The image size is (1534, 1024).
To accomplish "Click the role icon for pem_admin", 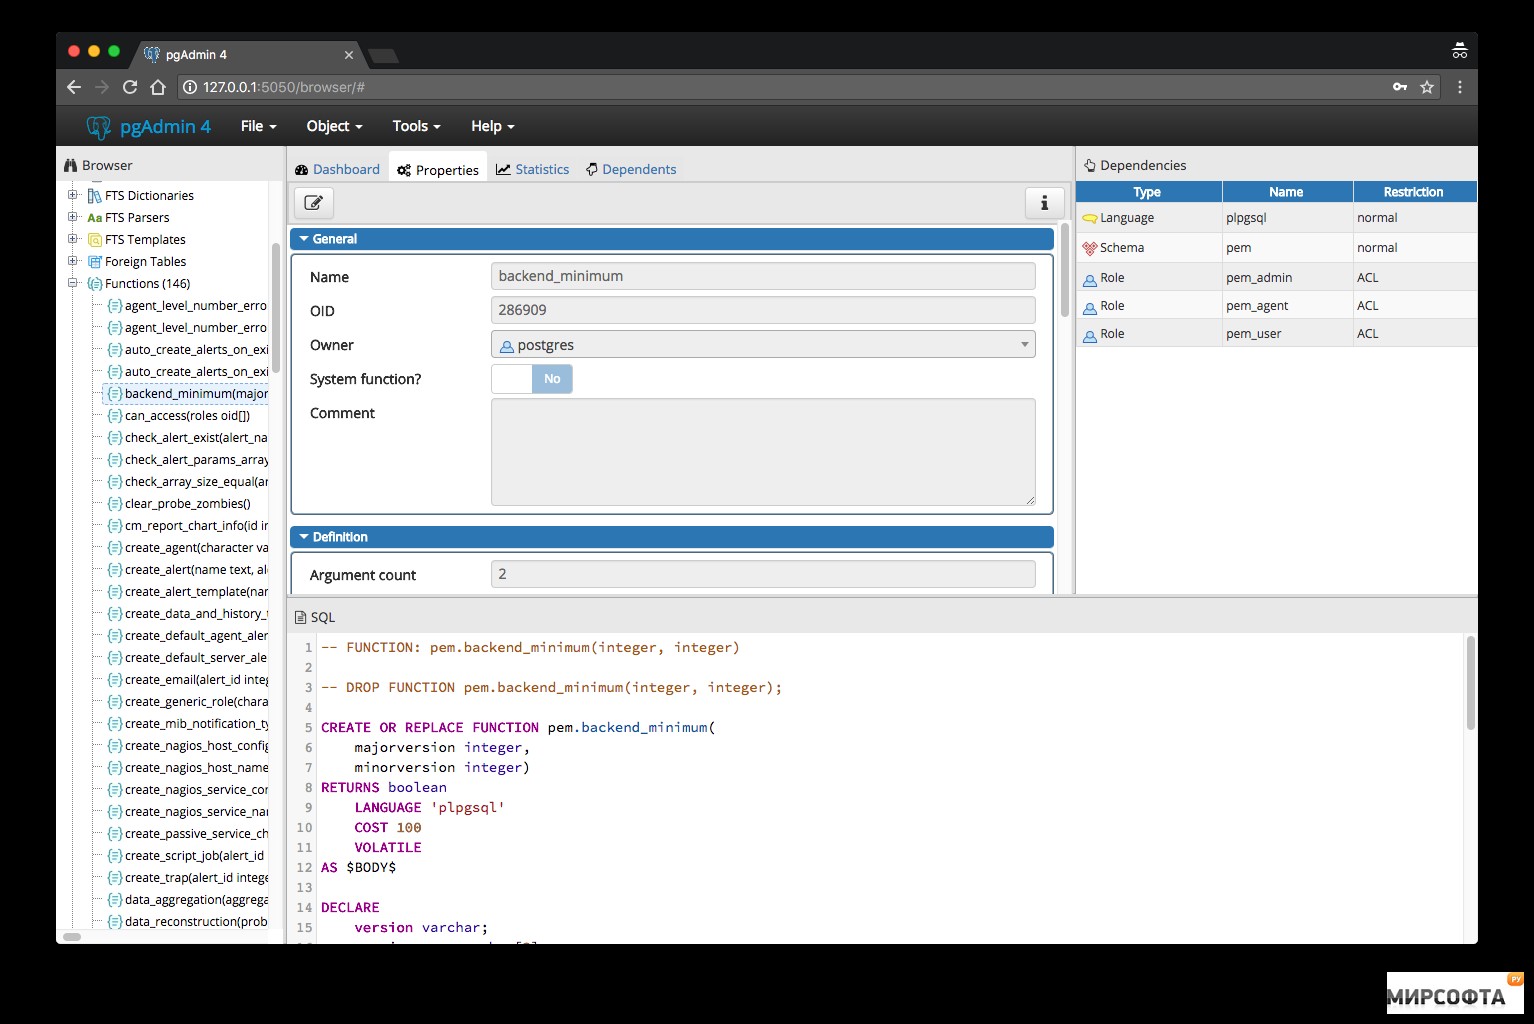I will coord(1090,279).
